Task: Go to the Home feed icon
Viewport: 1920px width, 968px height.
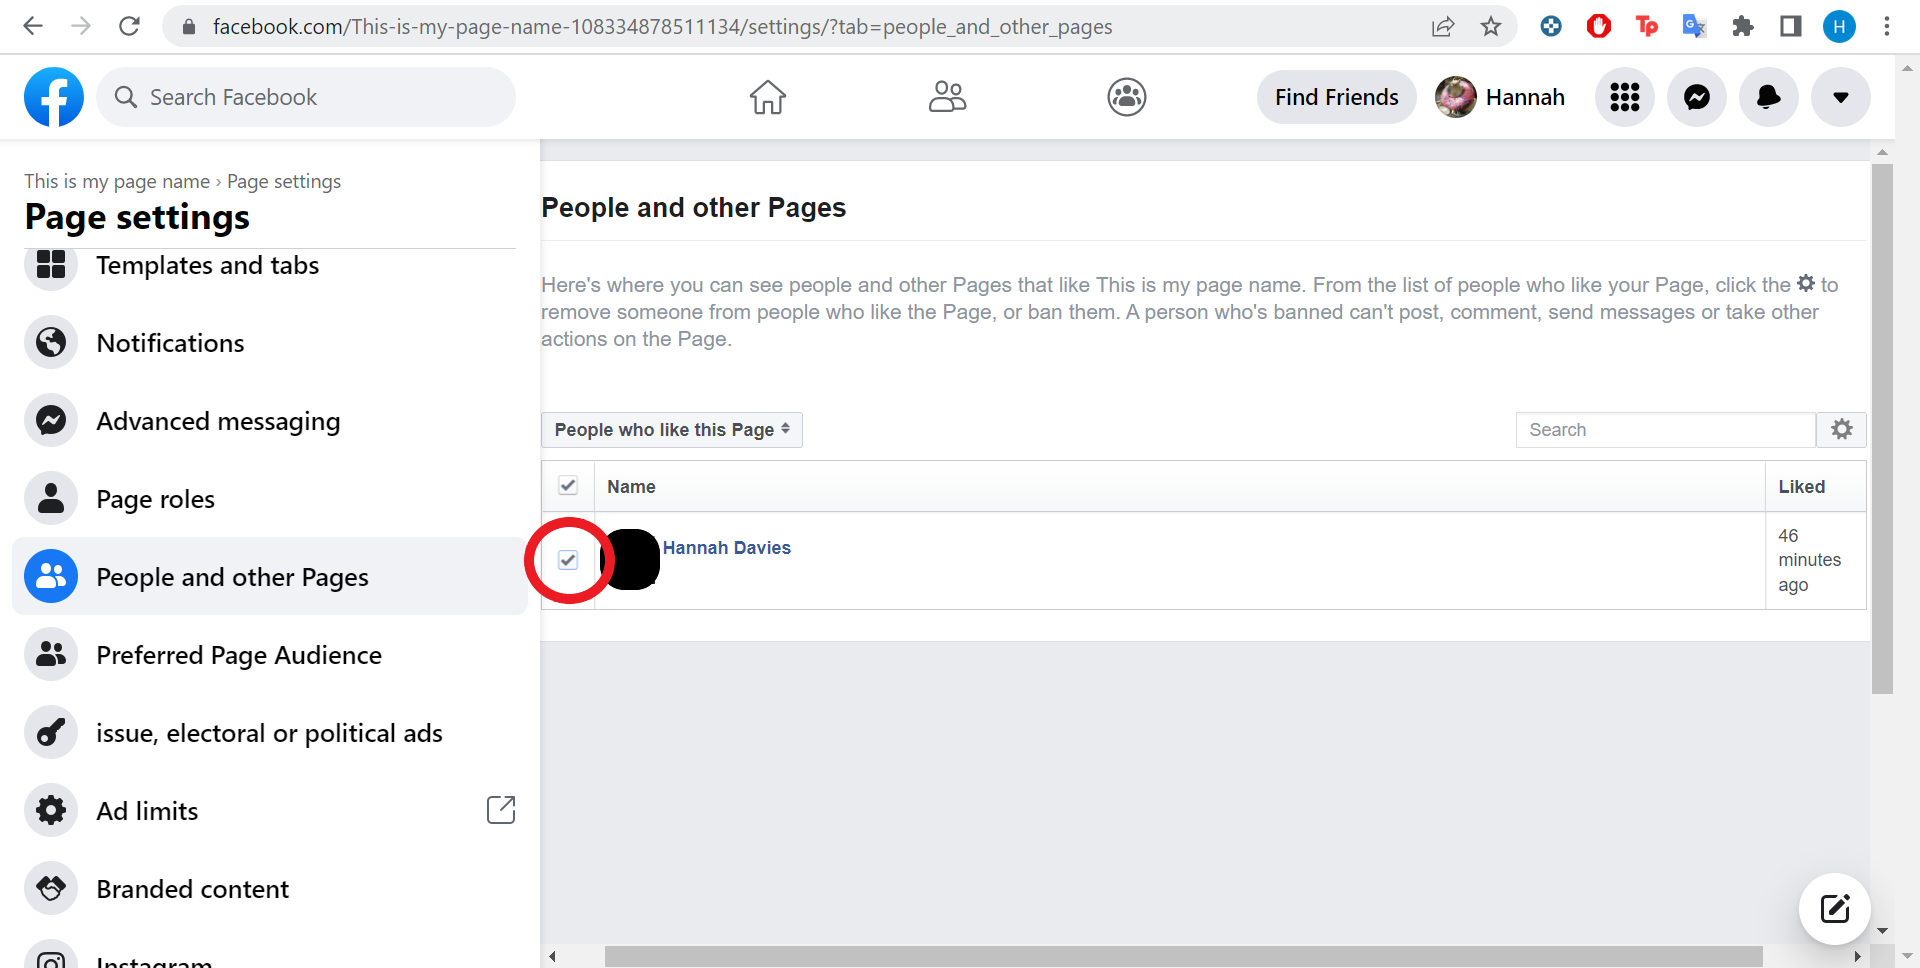Action: click(768, 97)
